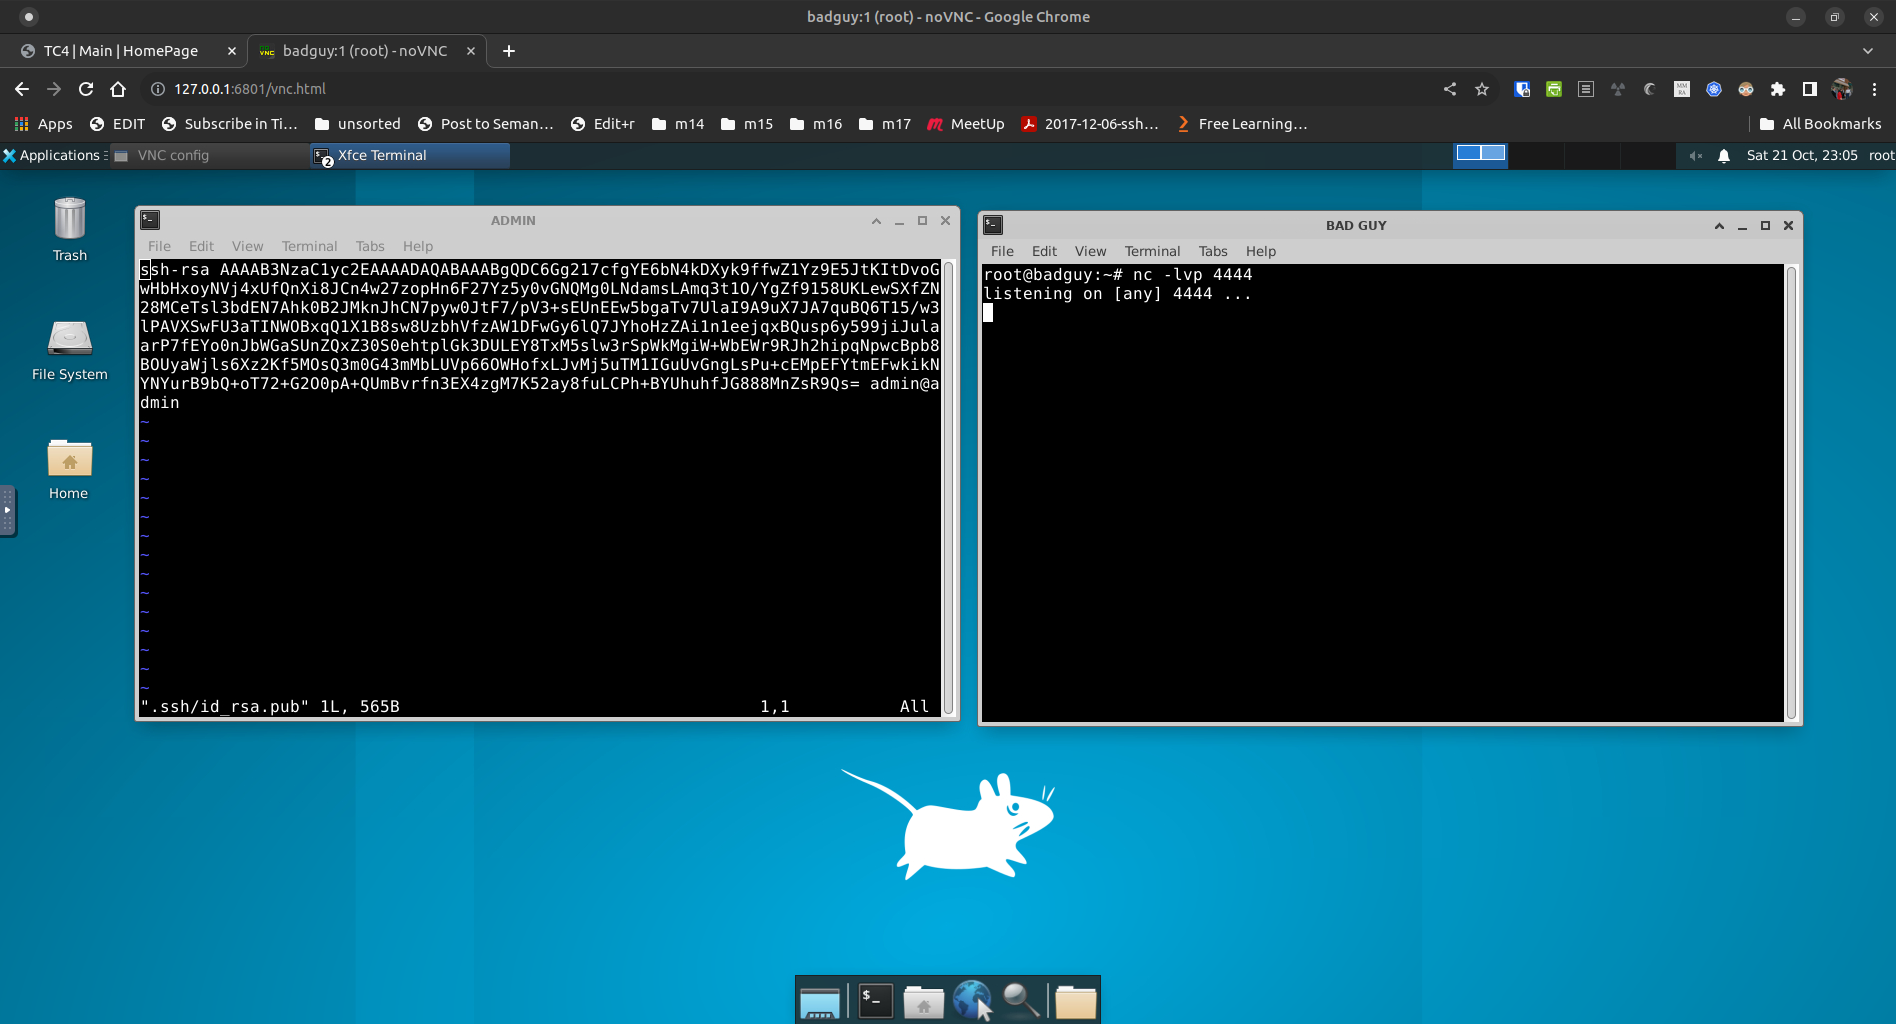Screen dimensions: 1896x1024
Task: Open a new Chrome tab
Action: pyautogui.click(x=509, y=51)
